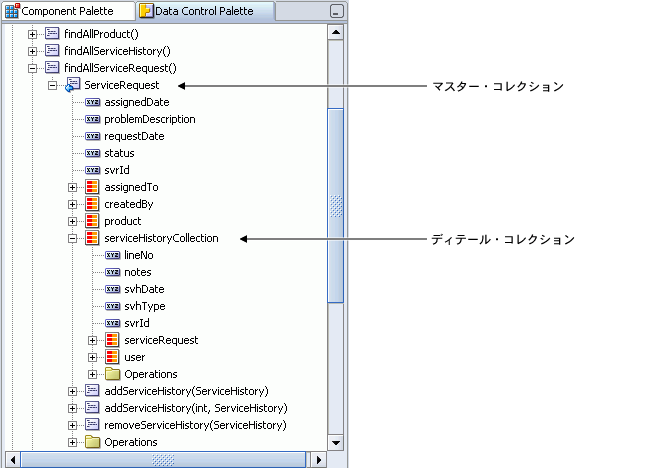Expand the user node
The width and height of the screenshot is (648, 468).
[x=93, y=357]
